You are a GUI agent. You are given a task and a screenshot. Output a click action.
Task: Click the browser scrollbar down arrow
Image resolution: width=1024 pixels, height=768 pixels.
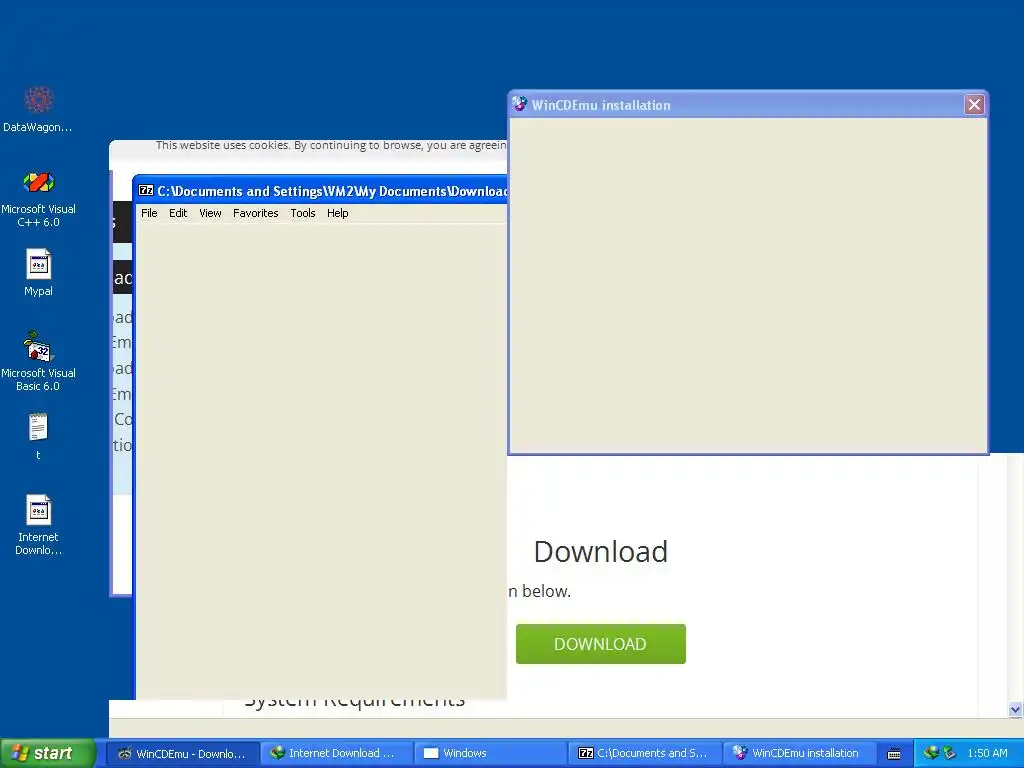(x=1015, y=709)
